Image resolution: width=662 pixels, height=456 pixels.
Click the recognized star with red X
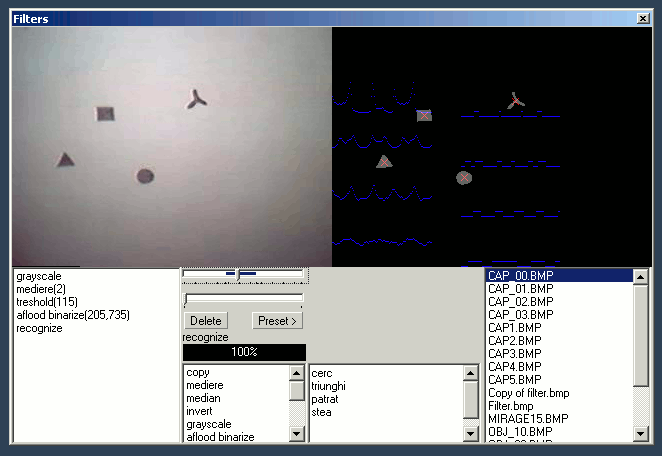coord(515,100)
